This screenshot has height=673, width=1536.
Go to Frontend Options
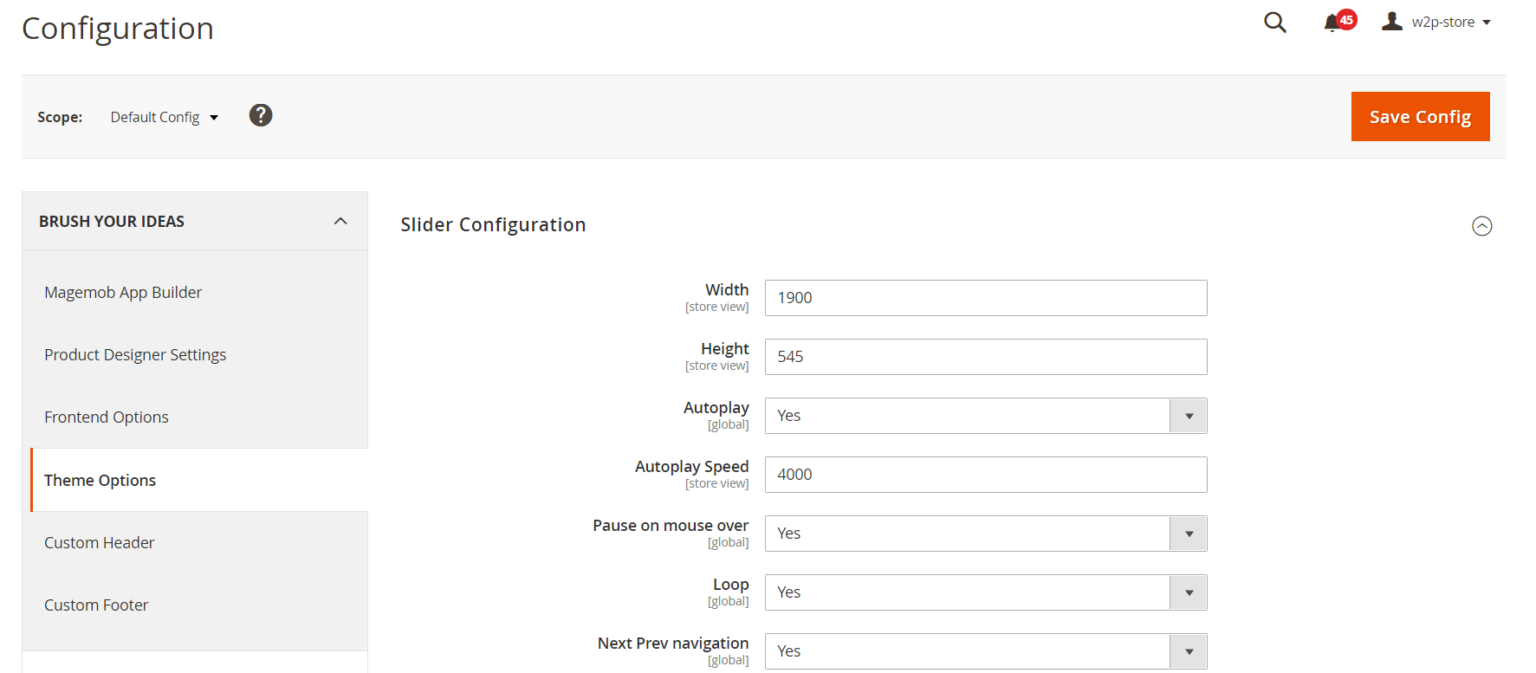tap(106, 417)
